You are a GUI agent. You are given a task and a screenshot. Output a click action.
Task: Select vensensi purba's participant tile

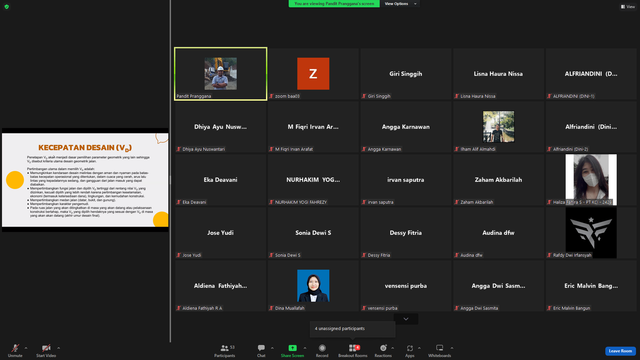click(x=406, y=286)
